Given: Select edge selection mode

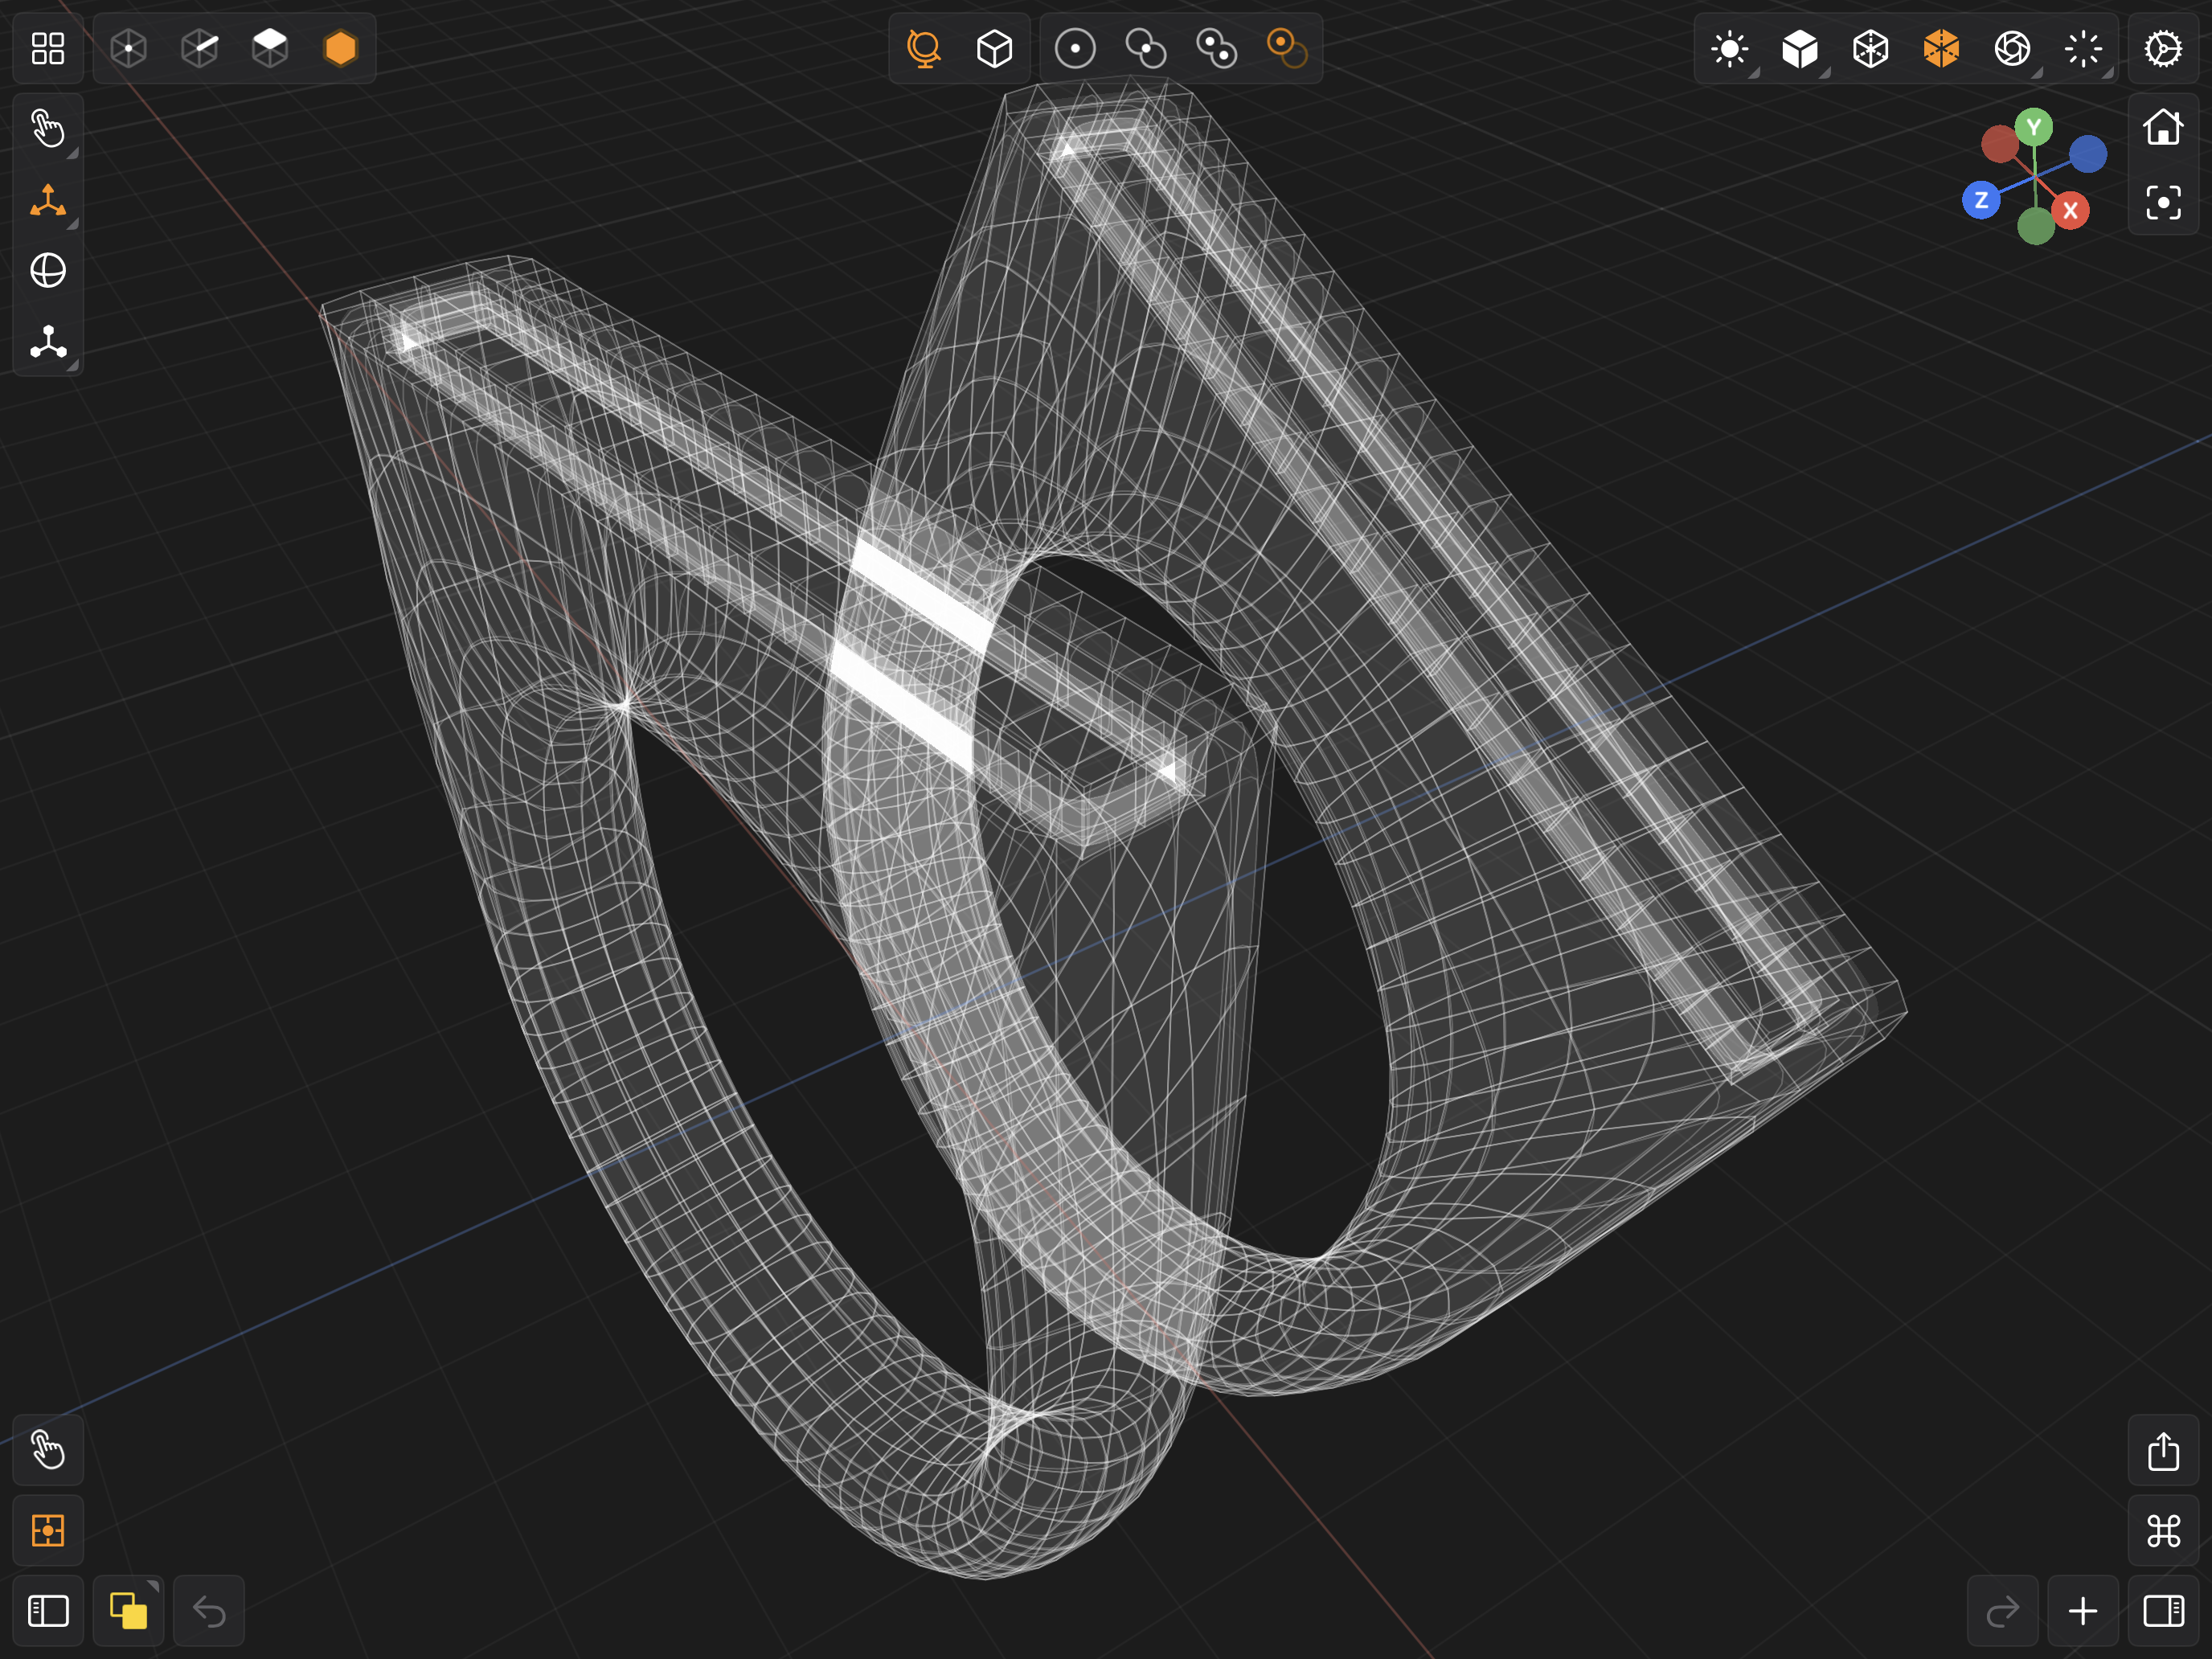Looking at the screenshot, I should (x=200, y=48).
